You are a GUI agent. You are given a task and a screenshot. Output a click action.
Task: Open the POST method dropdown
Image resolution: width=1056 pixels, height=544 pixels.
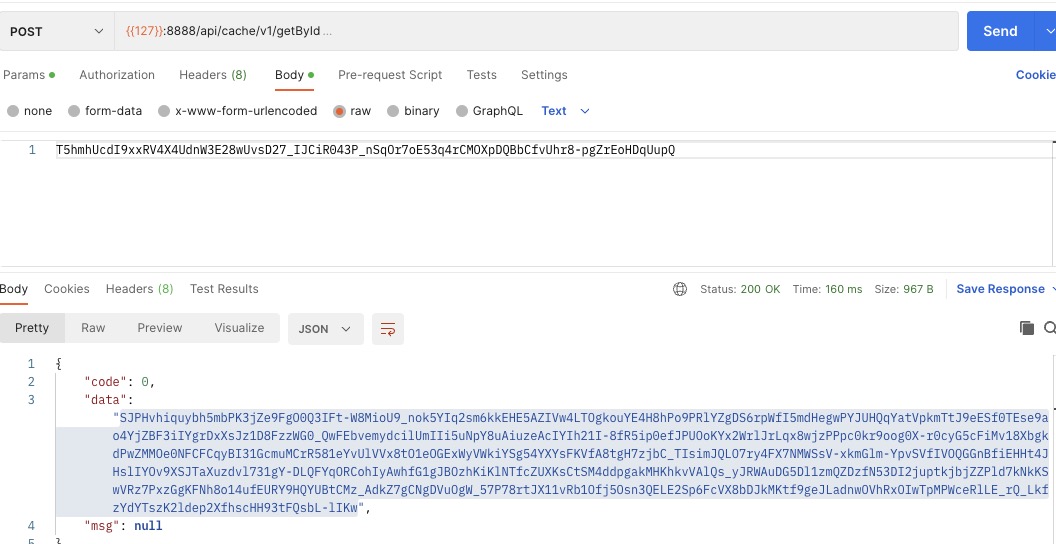tap(56, 31)
